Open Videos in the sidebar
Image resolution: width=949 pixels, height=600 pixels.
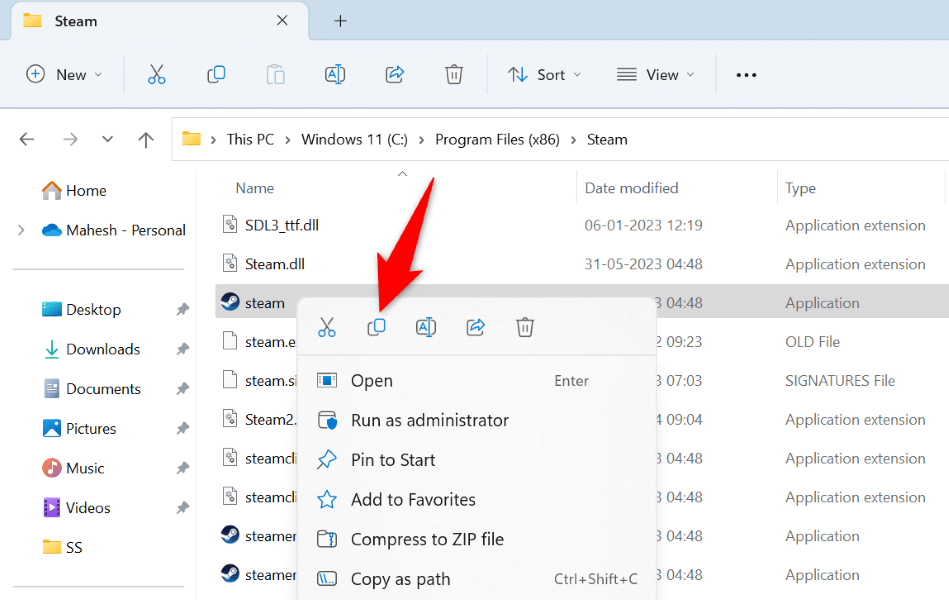click(x=76, y=507)
